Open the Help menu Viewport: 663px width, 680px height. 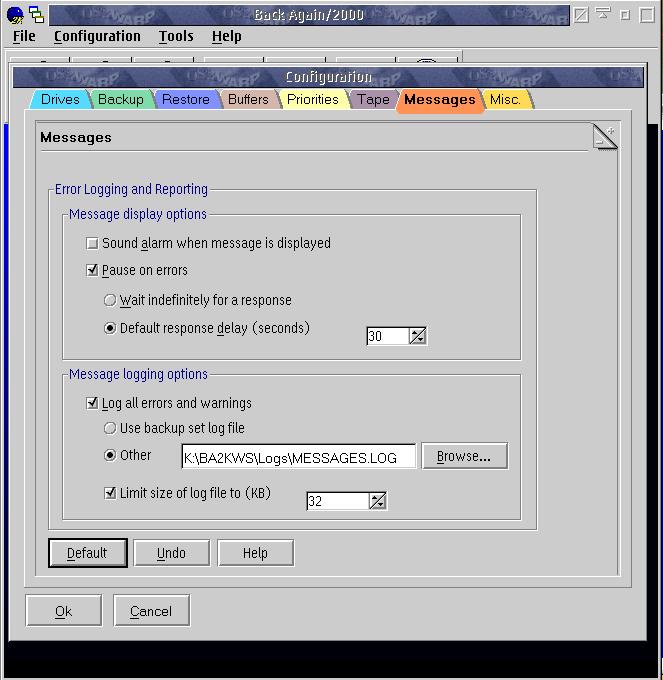(226, 36)
